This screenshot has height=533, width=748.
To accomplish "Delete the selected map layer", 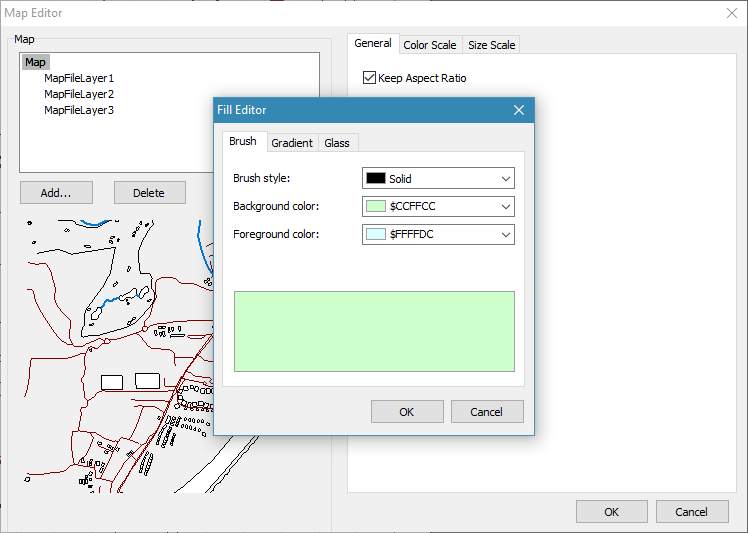I will pos(149,193).
